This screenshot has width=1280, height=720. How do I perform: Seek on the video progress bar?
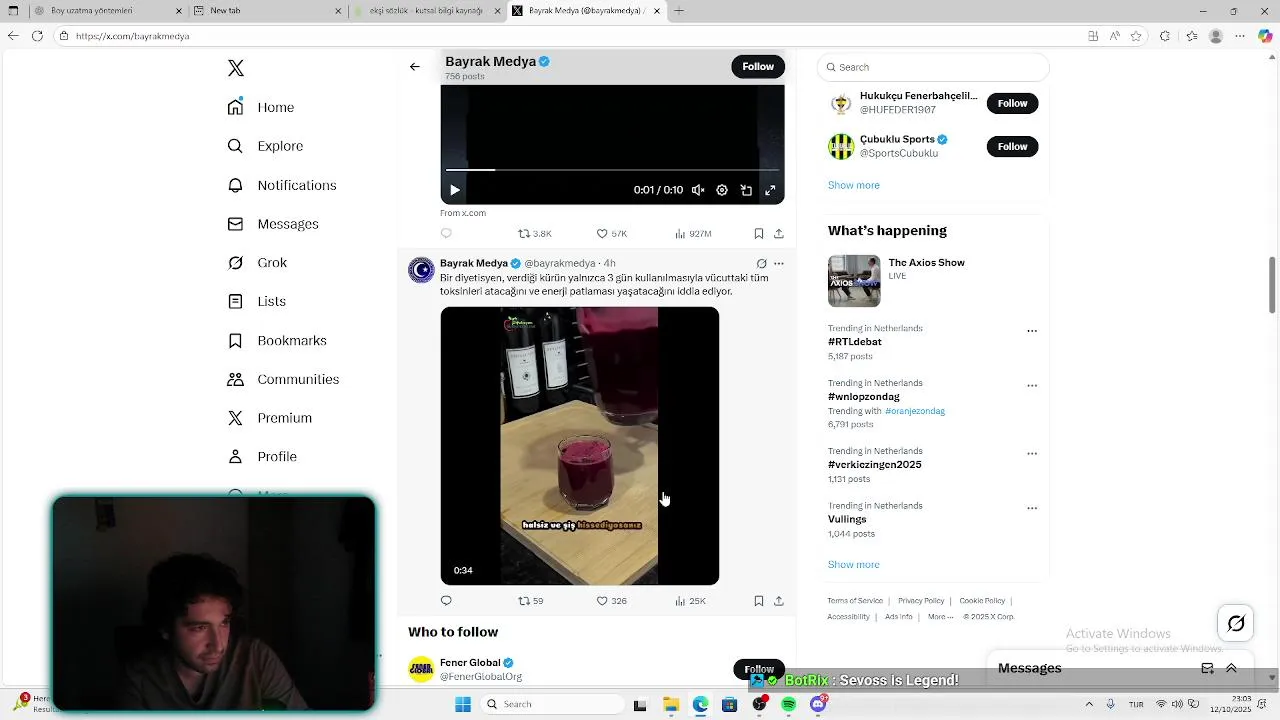pos(612,170)
